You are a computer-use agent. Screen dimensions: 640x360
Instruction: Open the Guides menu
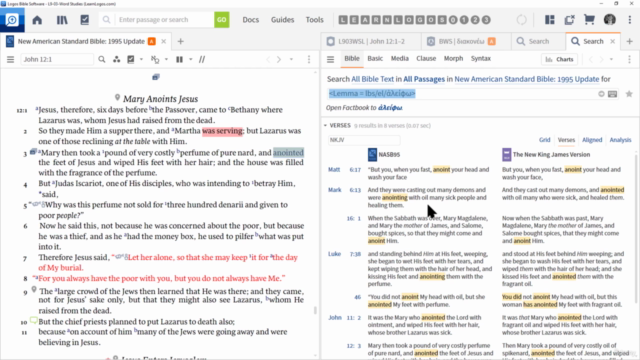(282, 20)
